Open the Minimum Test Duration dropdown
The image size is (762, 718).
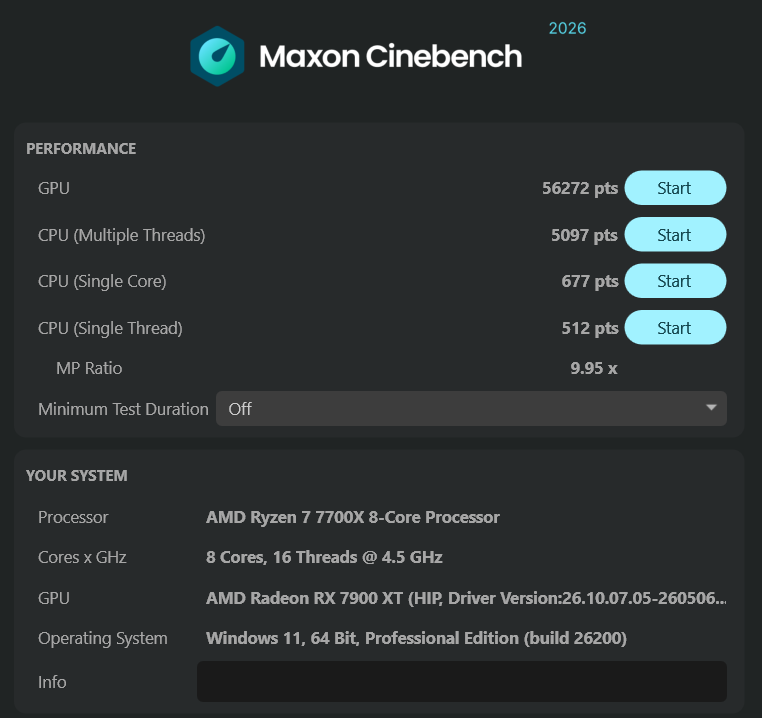coord(471,408)
